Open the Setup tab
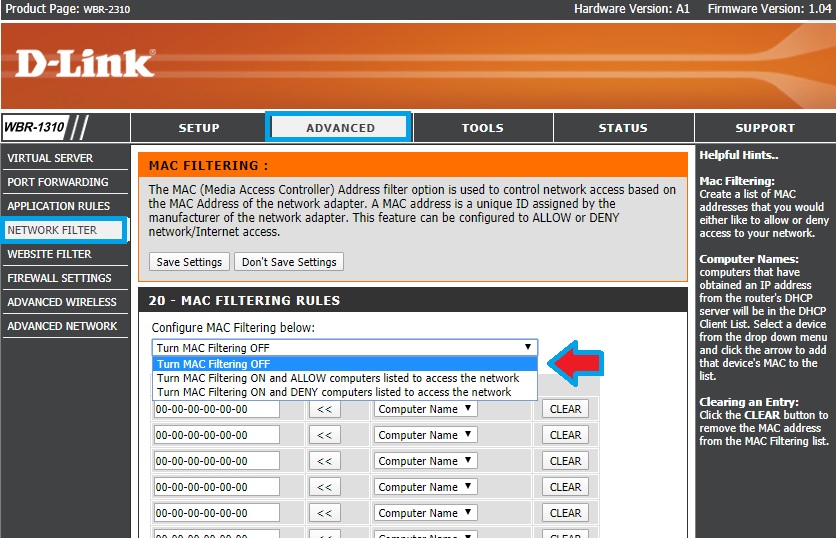This screenshot has width=836, height=538. click(199, 128)
